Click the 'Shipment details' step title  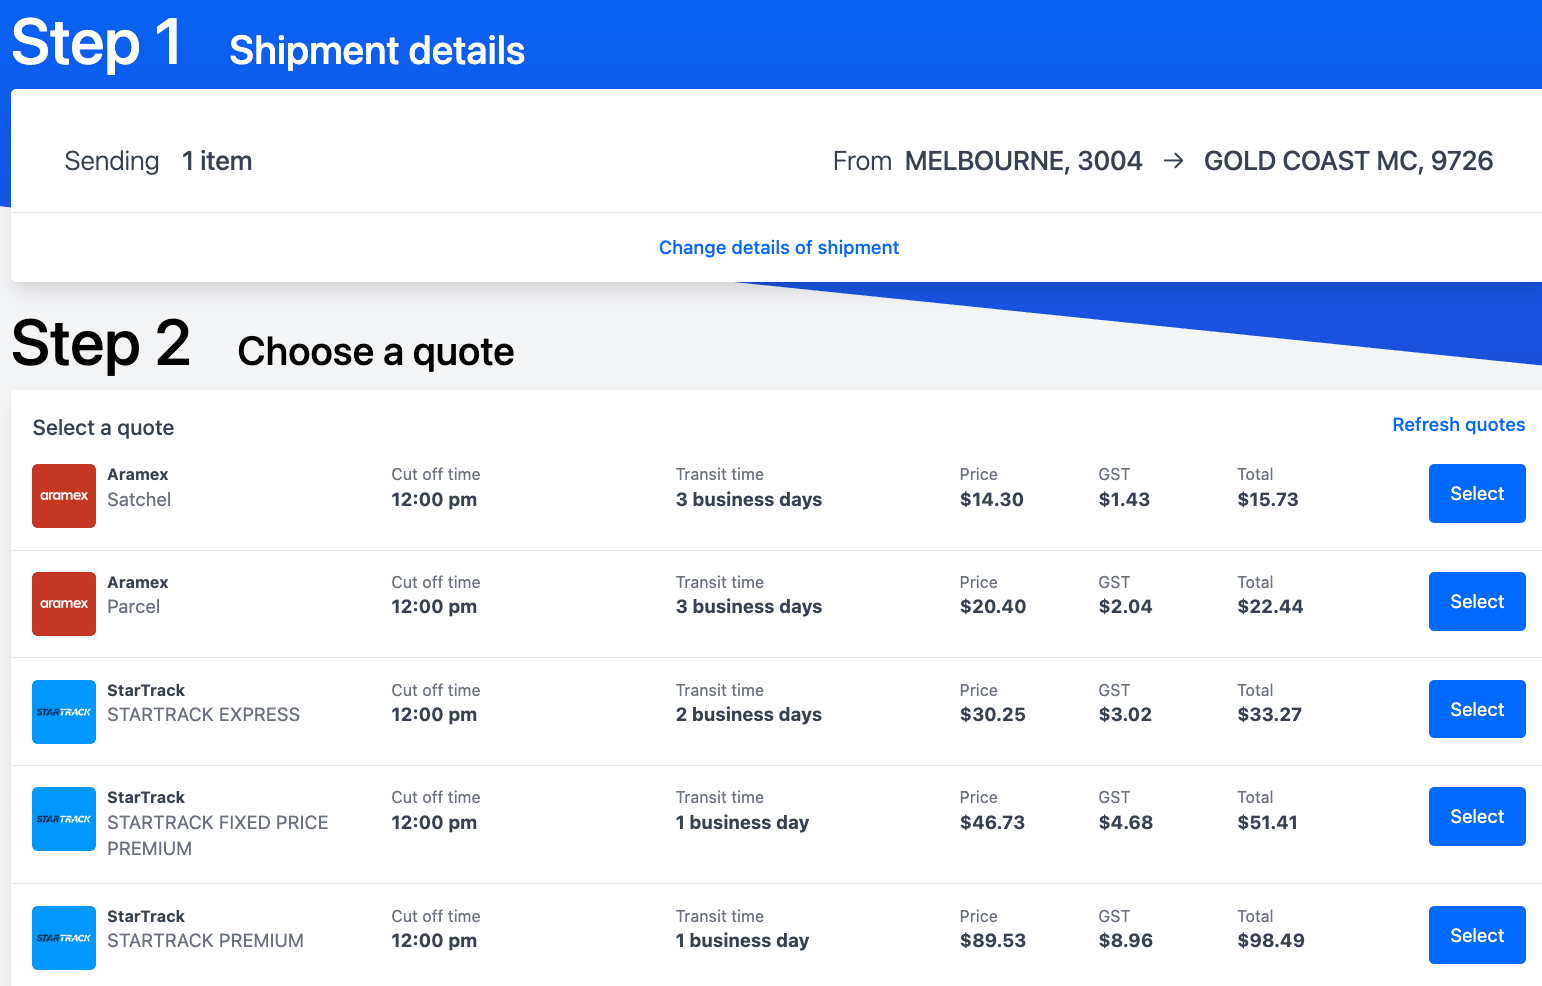[377, 50]
